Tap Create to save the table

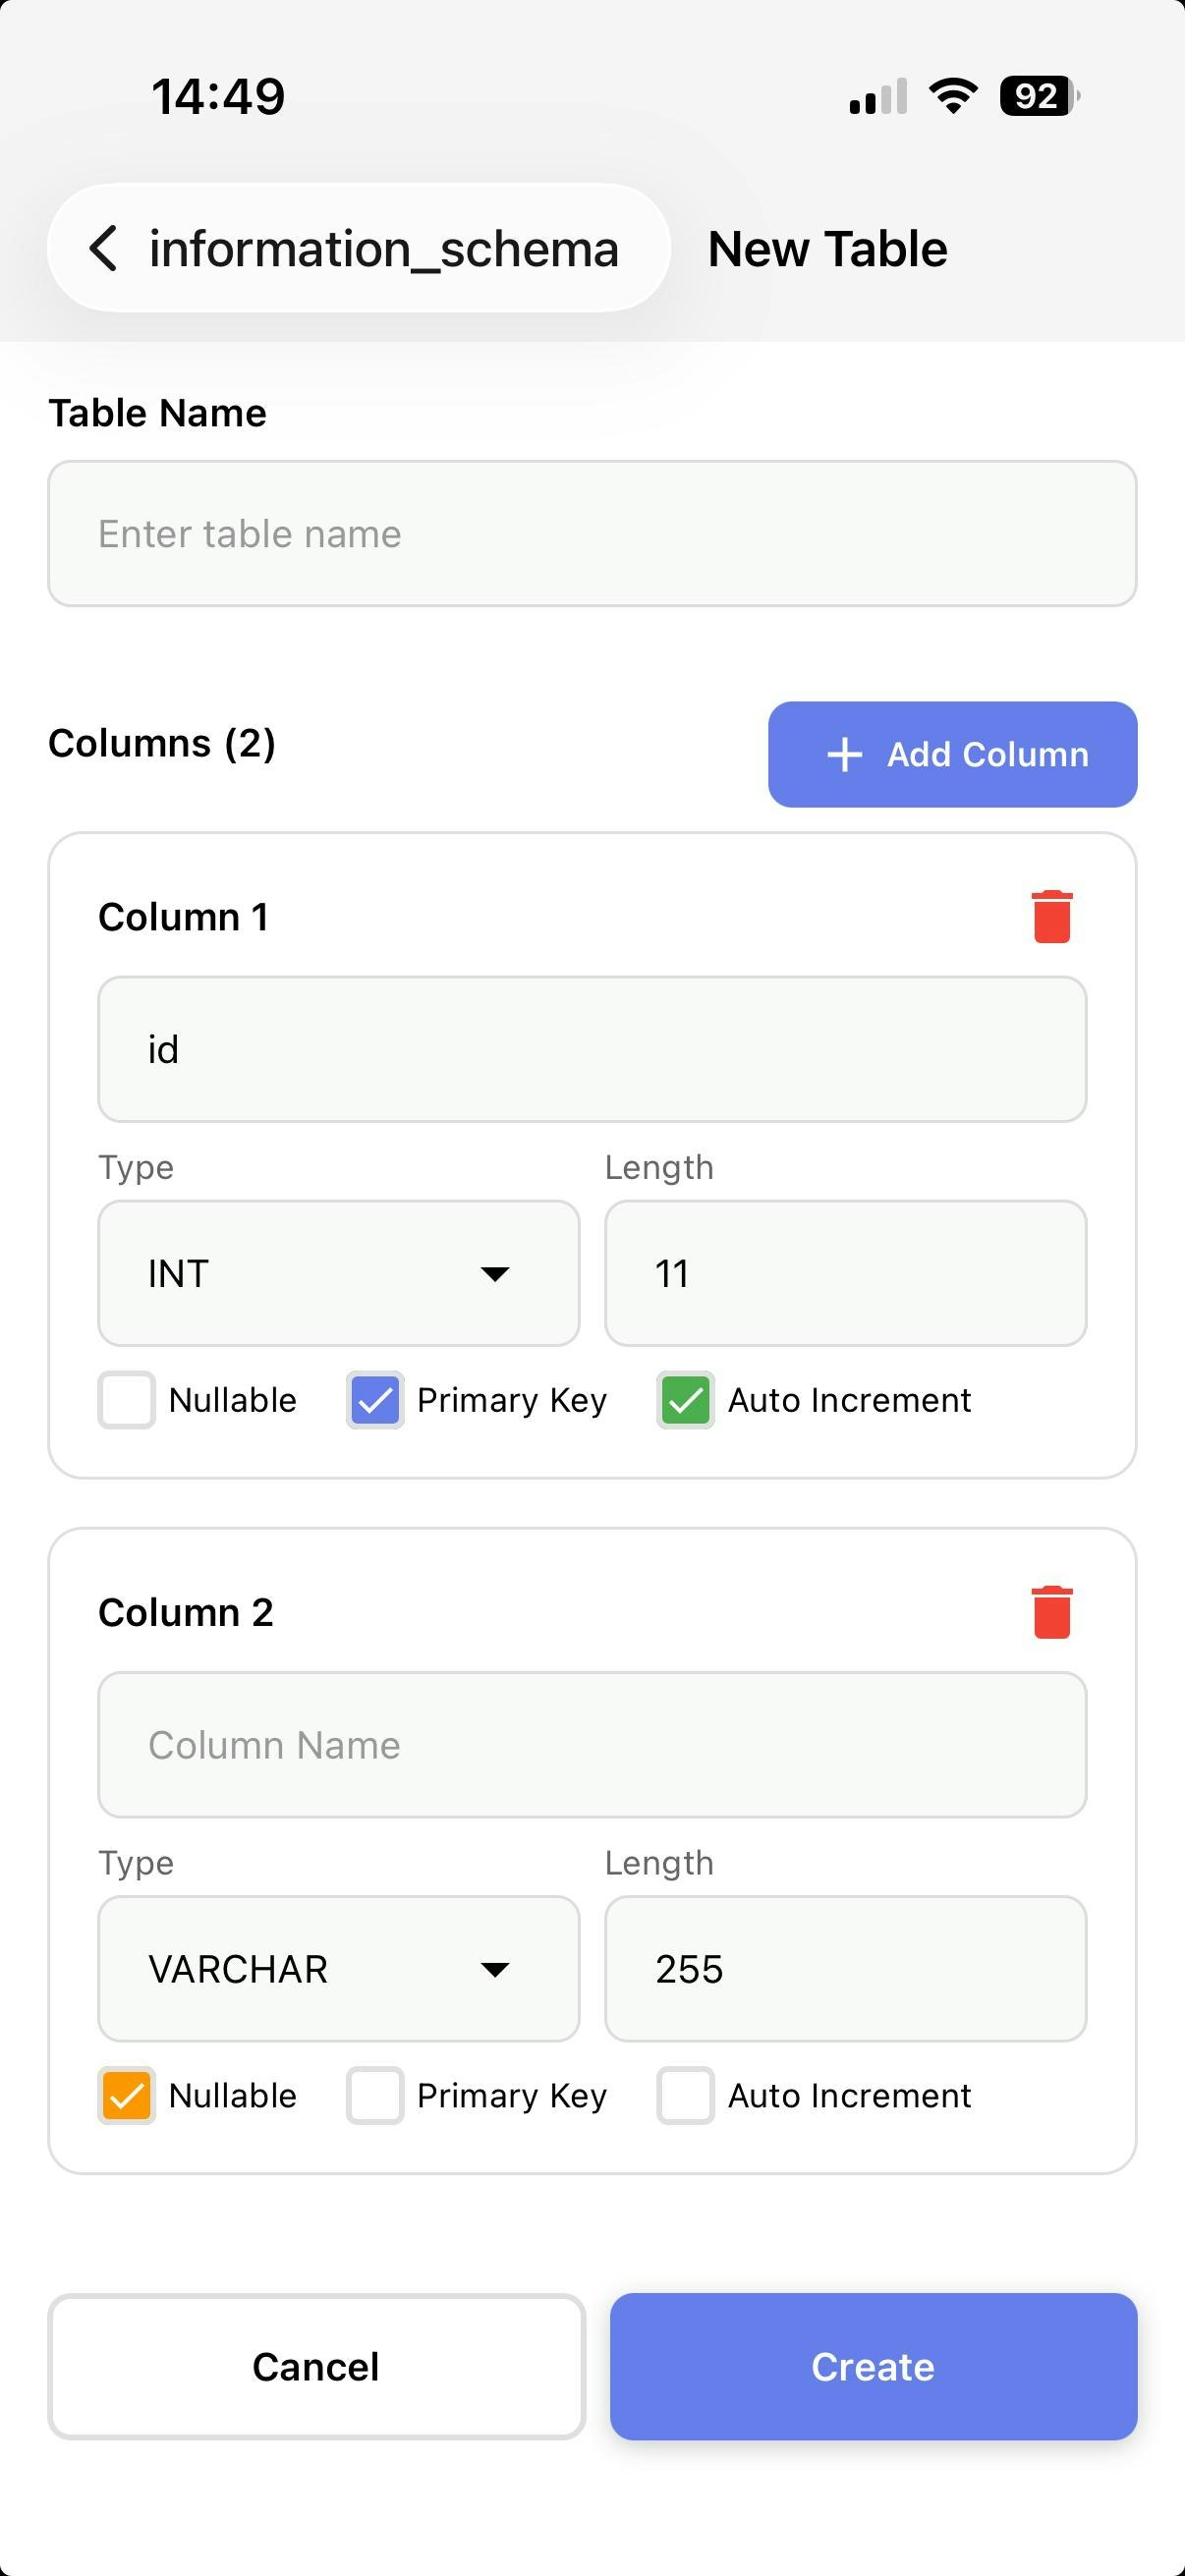coord(873,2367)
